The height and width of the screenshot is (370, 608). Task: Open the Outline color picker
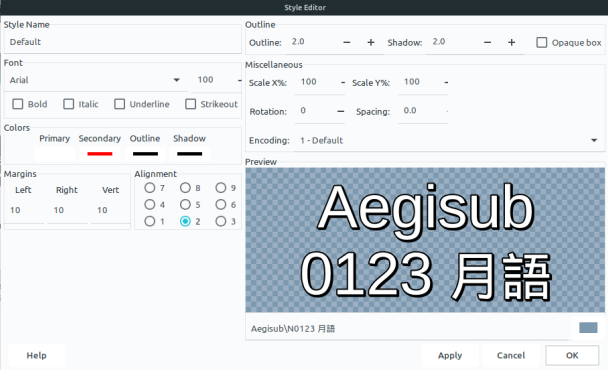point(145,154)
